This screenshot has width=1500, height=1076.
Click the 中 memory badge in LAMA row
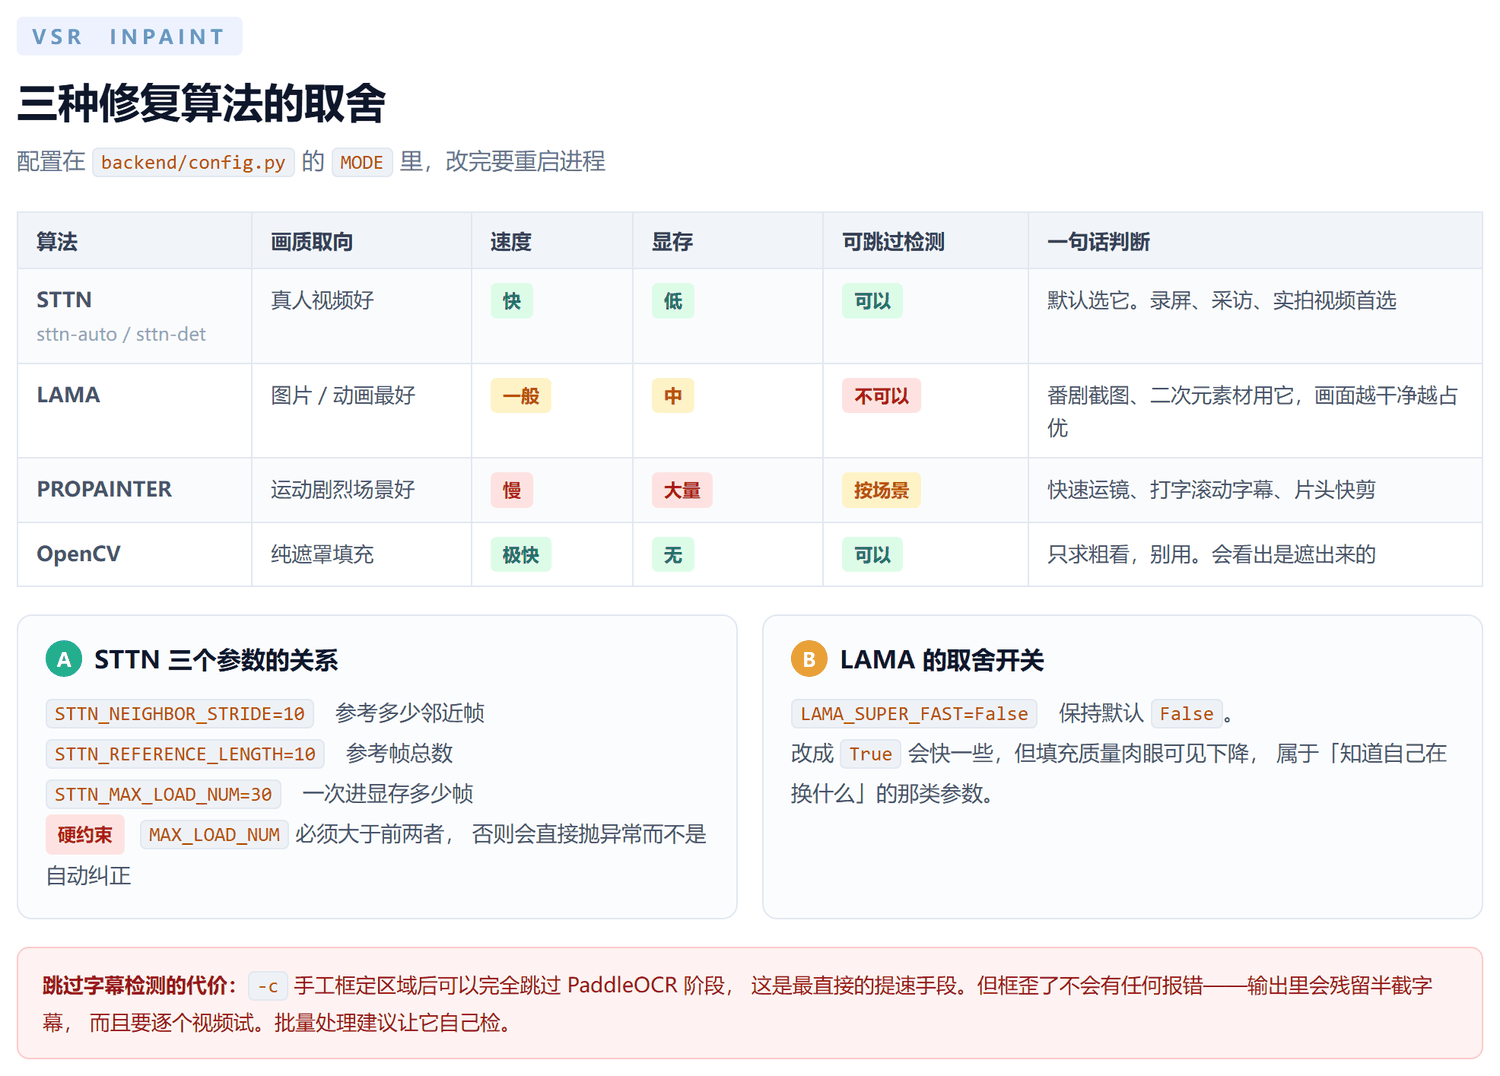(x=673, y=396)
